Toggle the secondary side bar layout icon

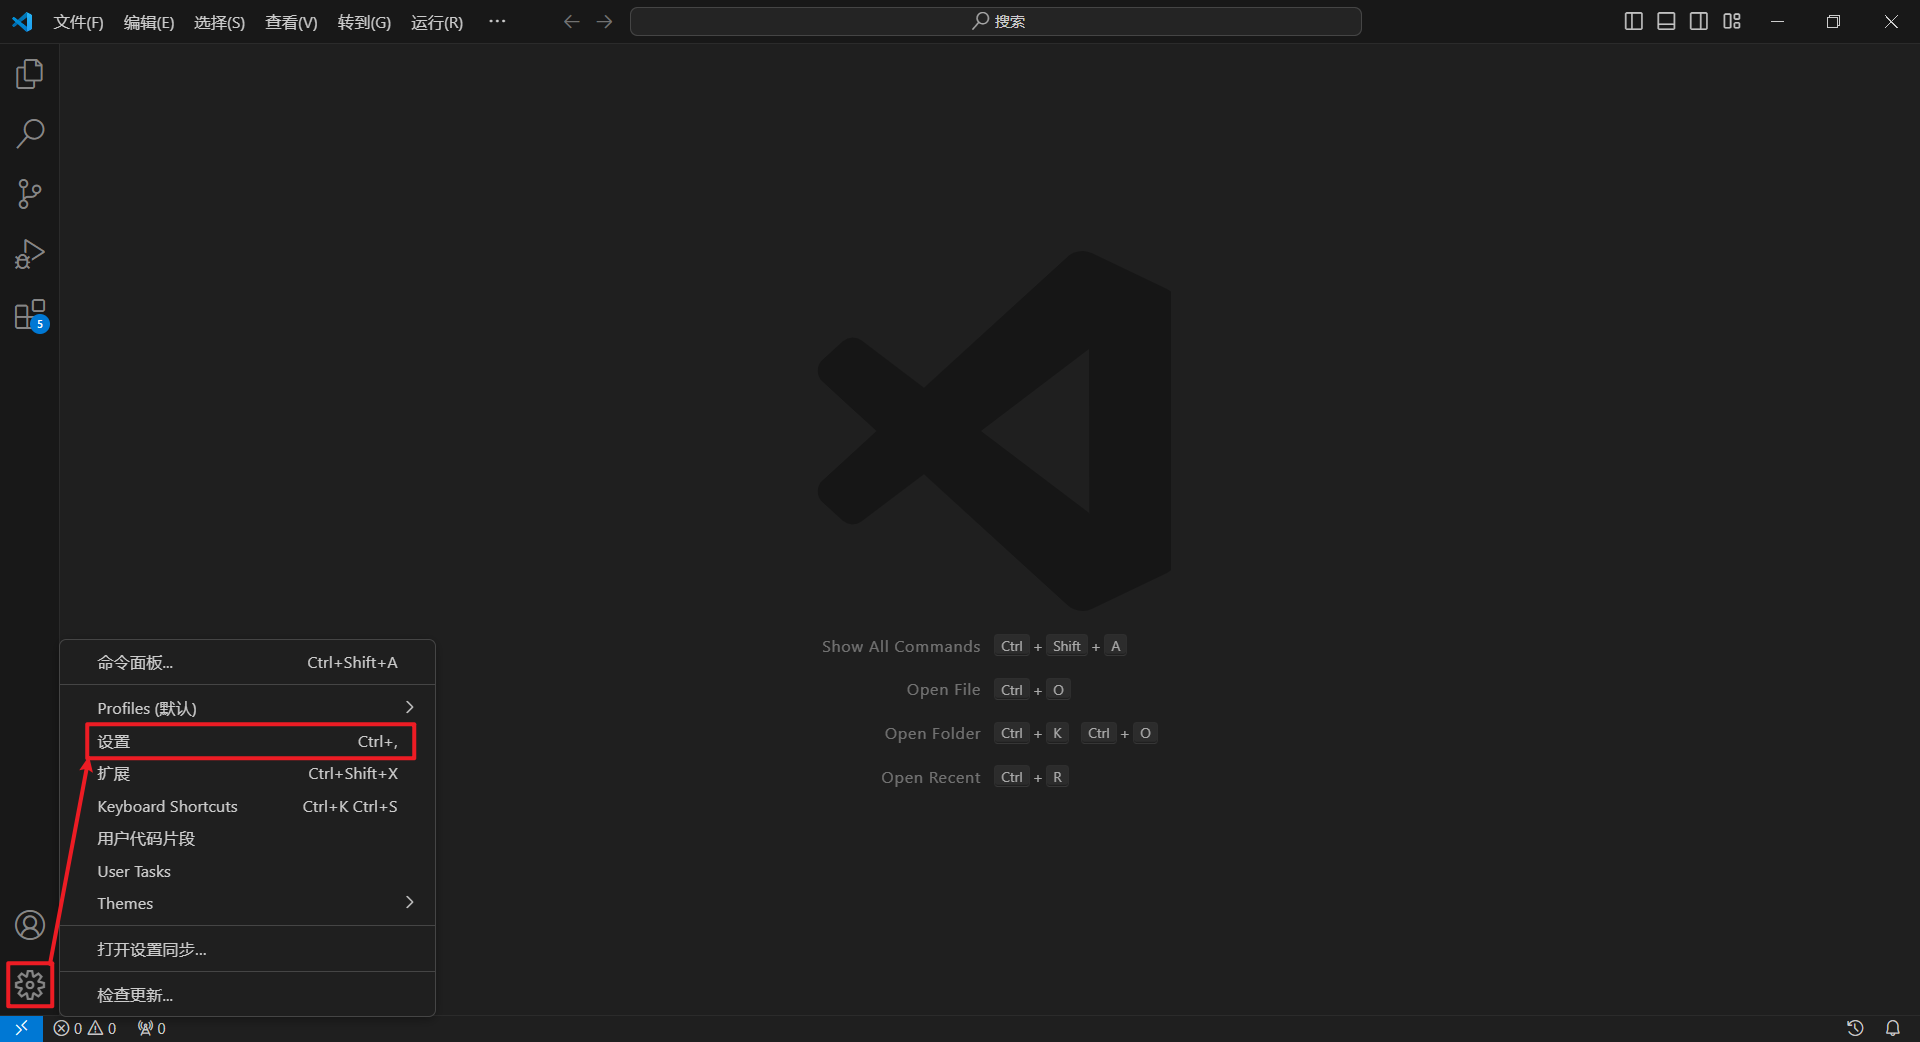[x=1699, y=21]
